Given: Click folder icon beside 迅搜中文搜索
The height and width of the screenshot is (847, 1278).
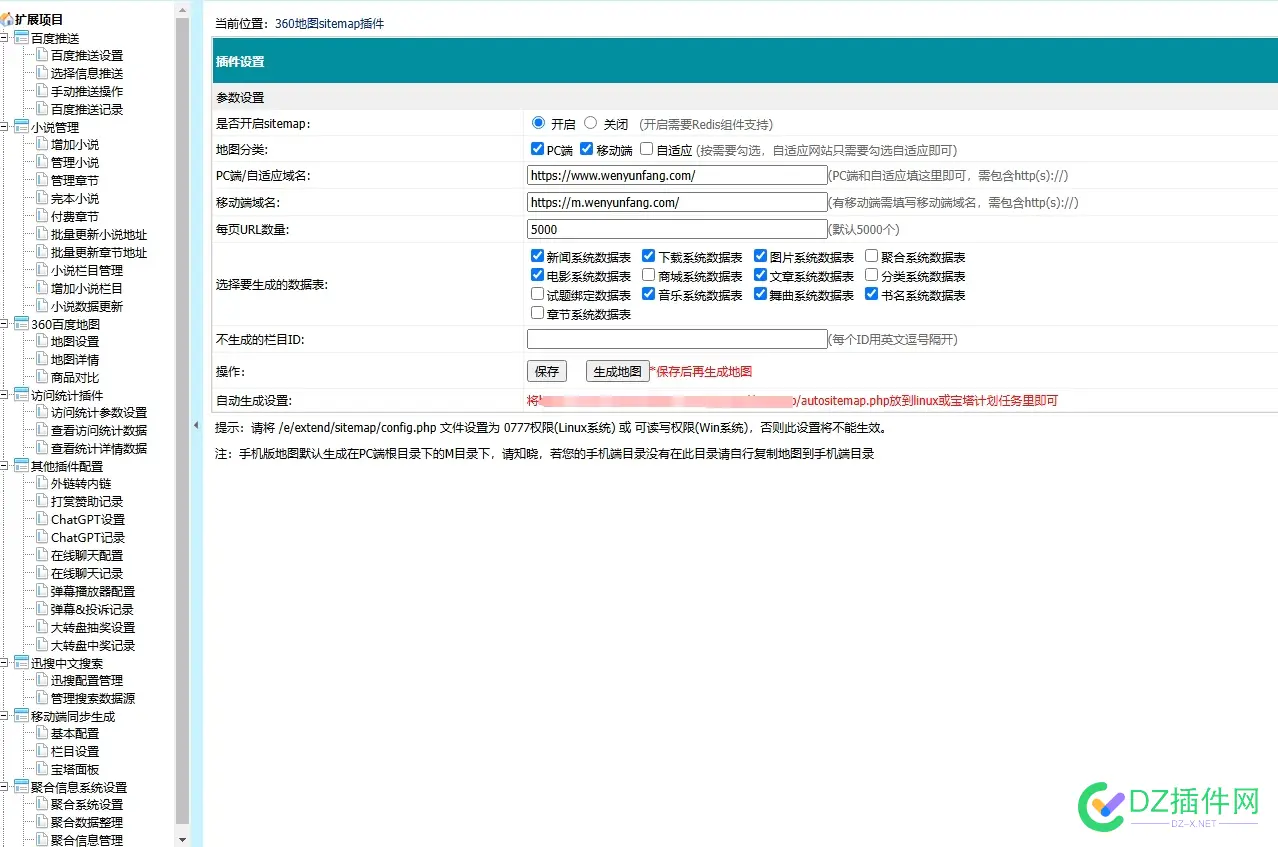Looking at the screenshot, I should click(x=21, y=663).
